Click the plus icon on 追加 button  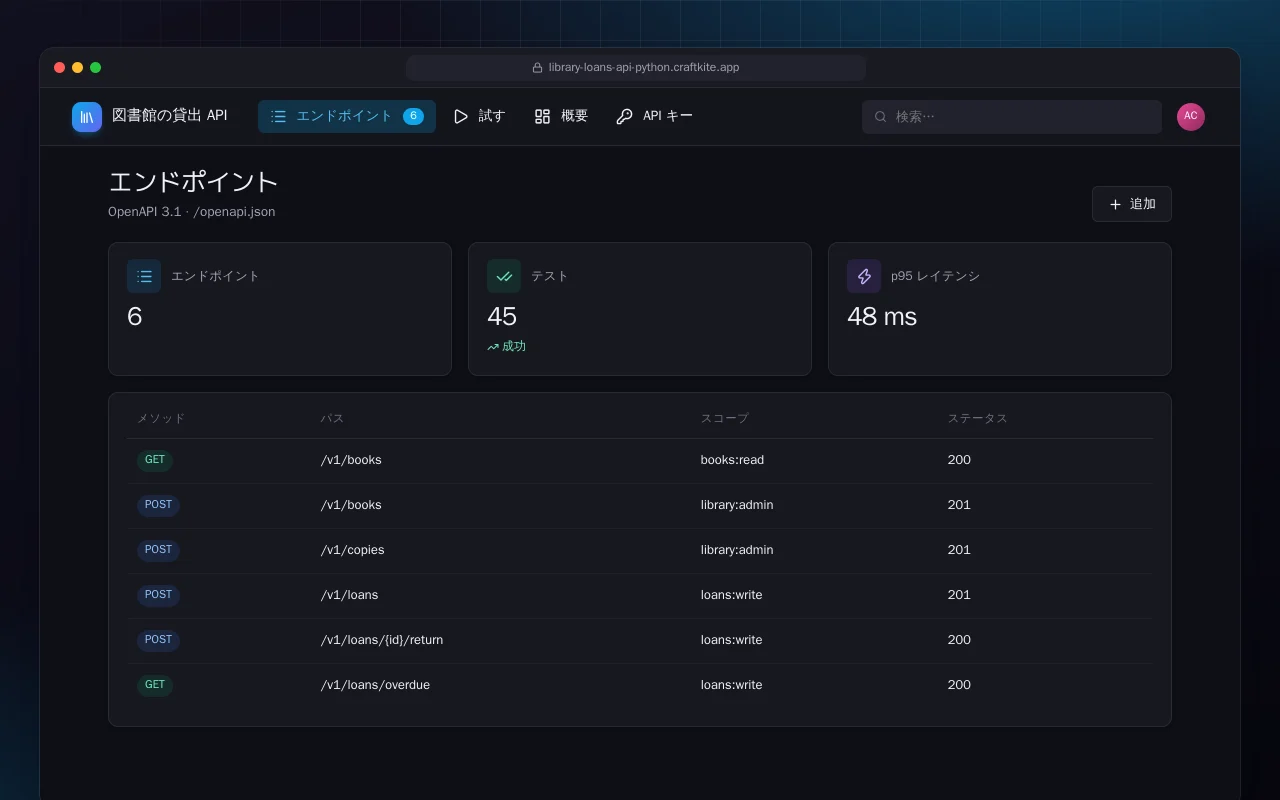click(x=1116, y=204)
